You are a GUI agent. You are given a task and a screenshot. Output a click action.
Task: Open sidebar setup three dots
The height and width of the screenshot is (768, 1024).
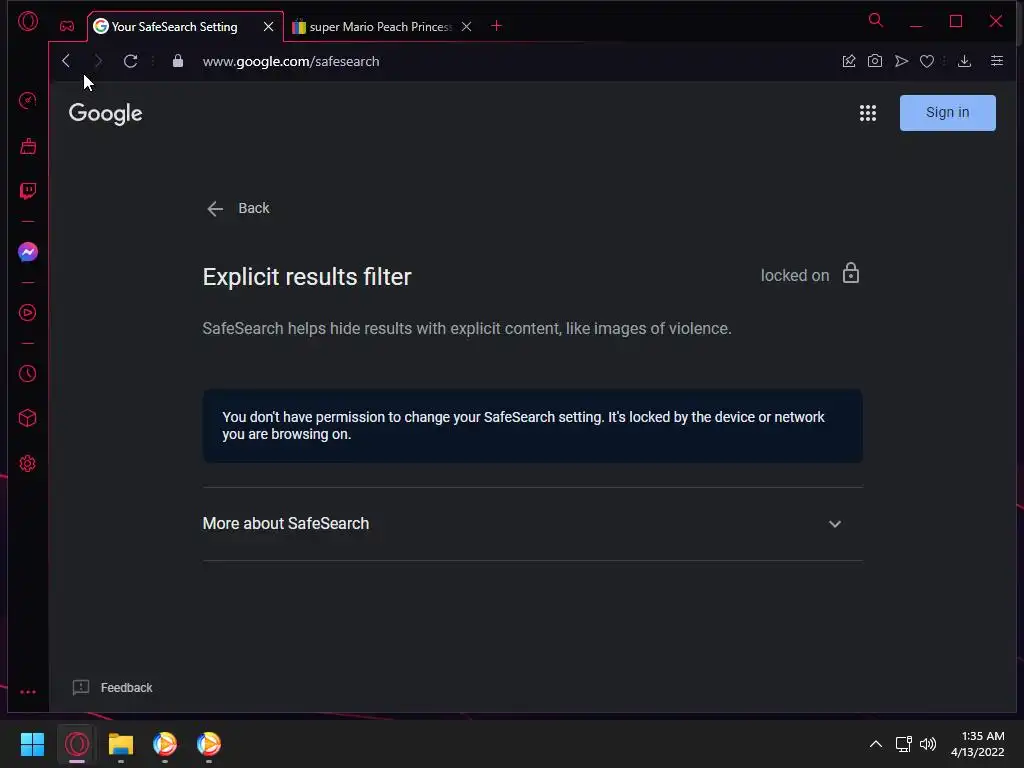(27, 692)
